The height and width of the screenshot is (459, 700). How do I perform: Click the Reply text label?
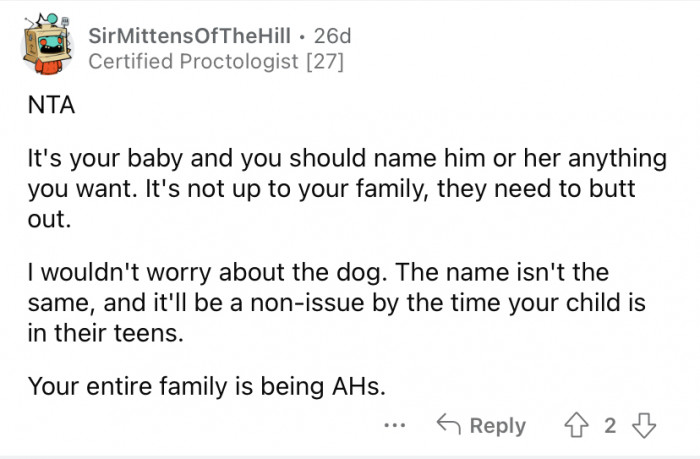(x=497, y=425)
